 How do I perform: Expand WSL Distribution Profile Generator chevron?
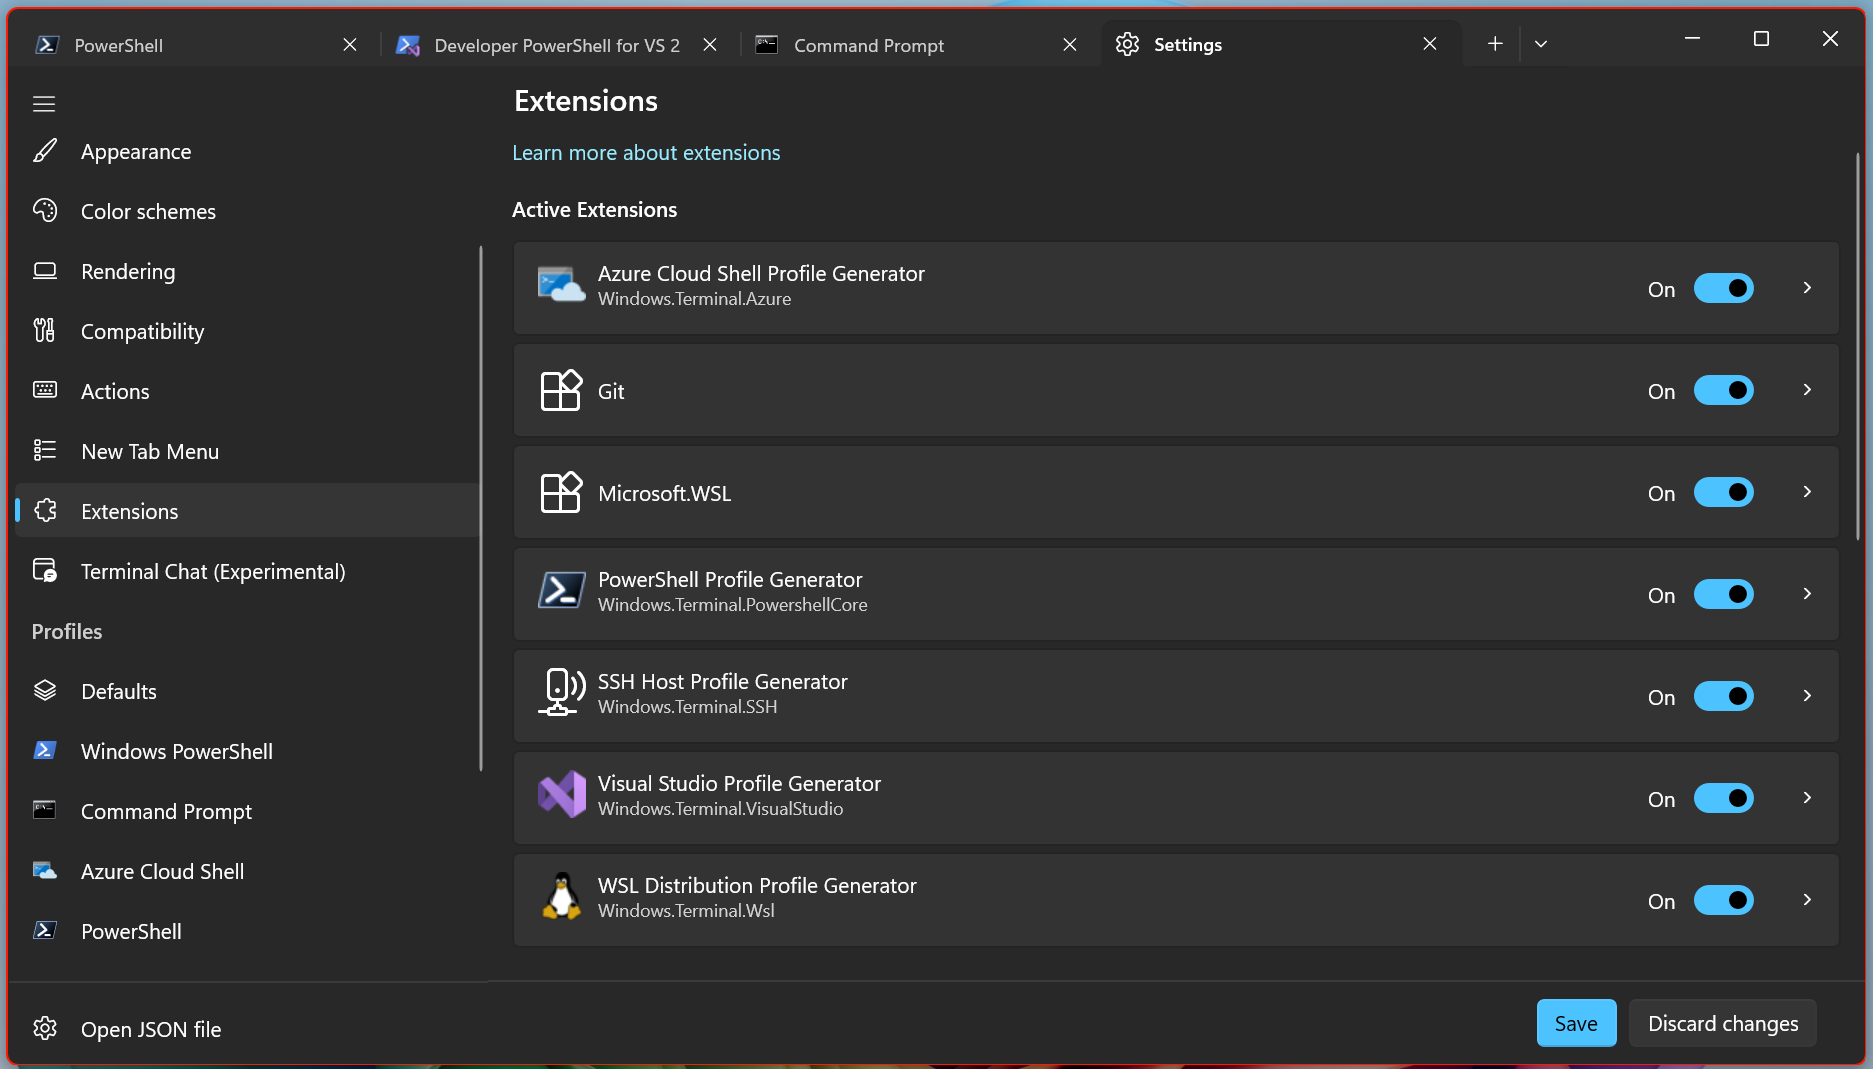[x=1807, y=900]
